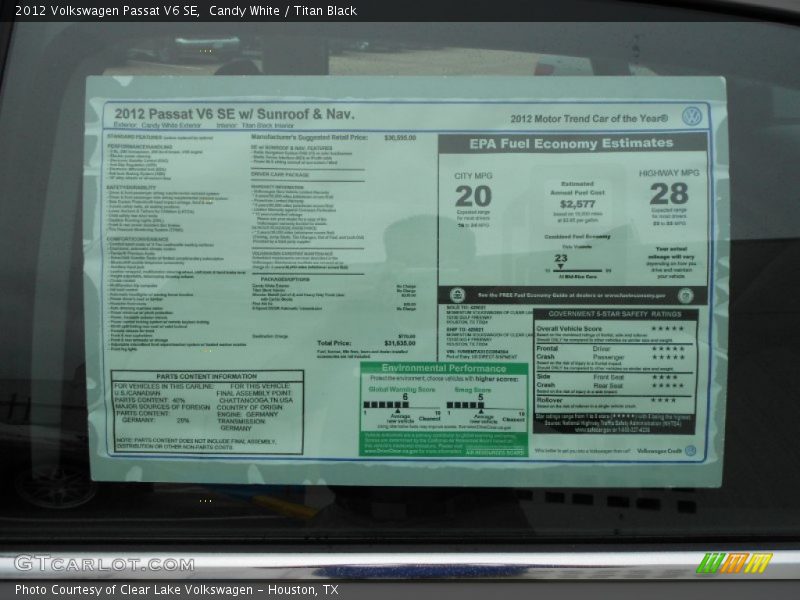This screenshot has width=800, height=600.
Task: Click the combined fuel economy range bar
Action: click(x=577, y=270)
